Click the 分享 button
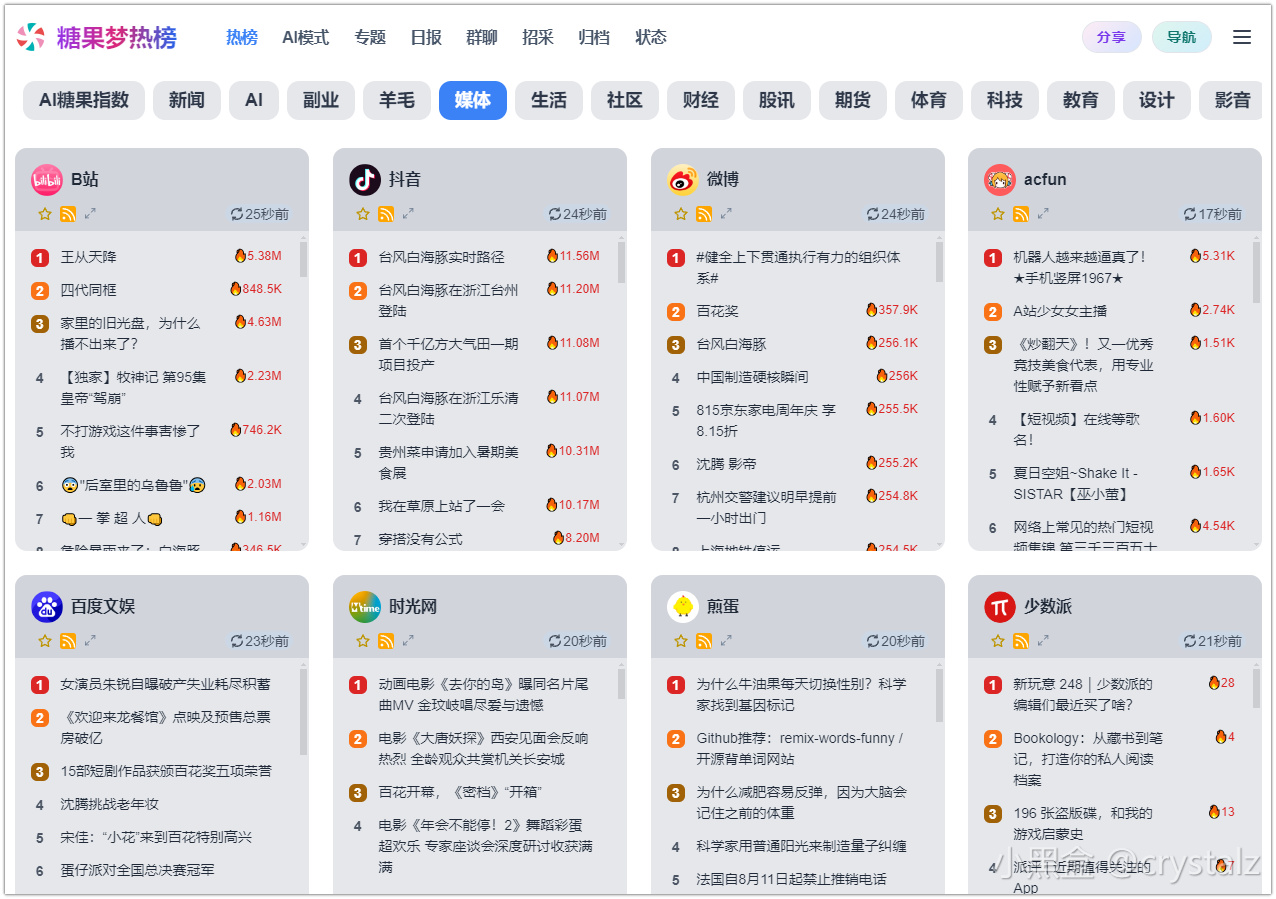 pos(1112,37)
